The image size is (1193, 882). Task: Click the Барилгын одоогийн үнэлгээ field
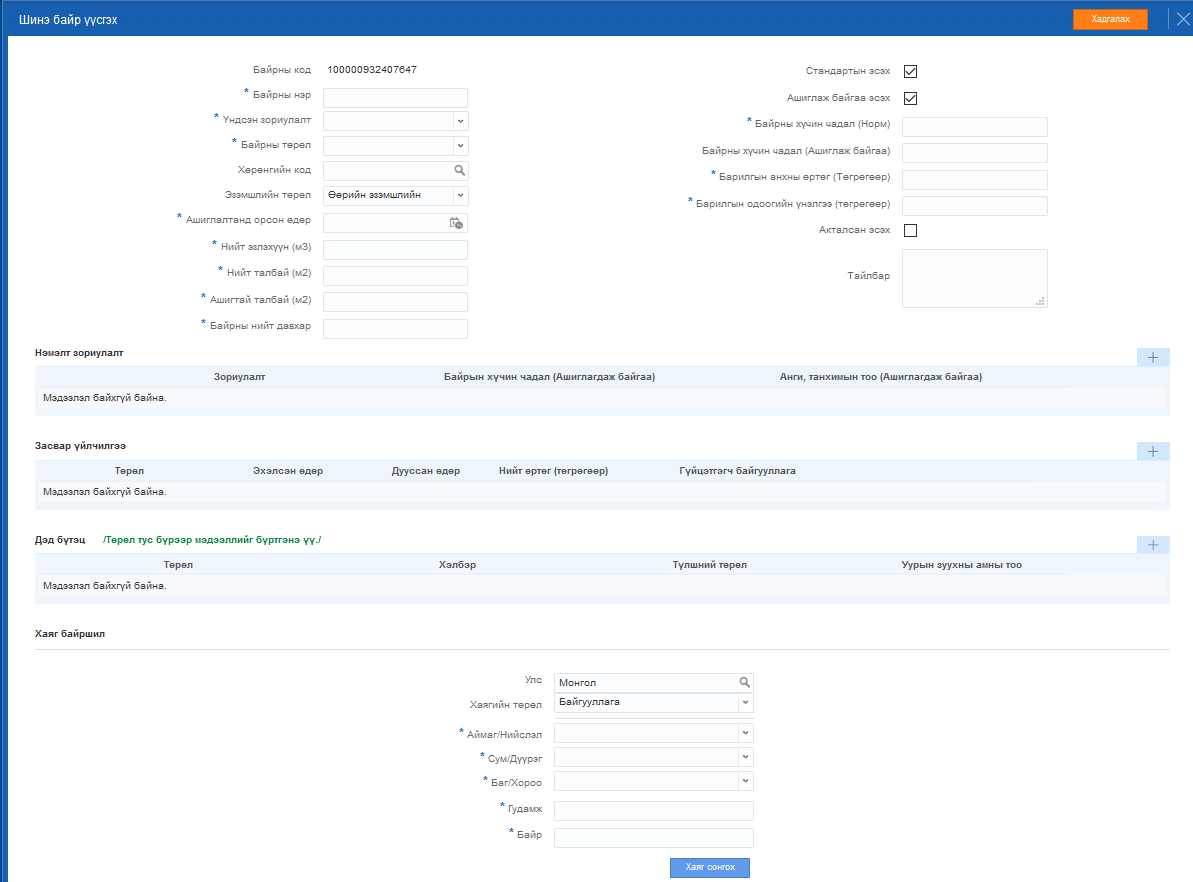point(975,205)
